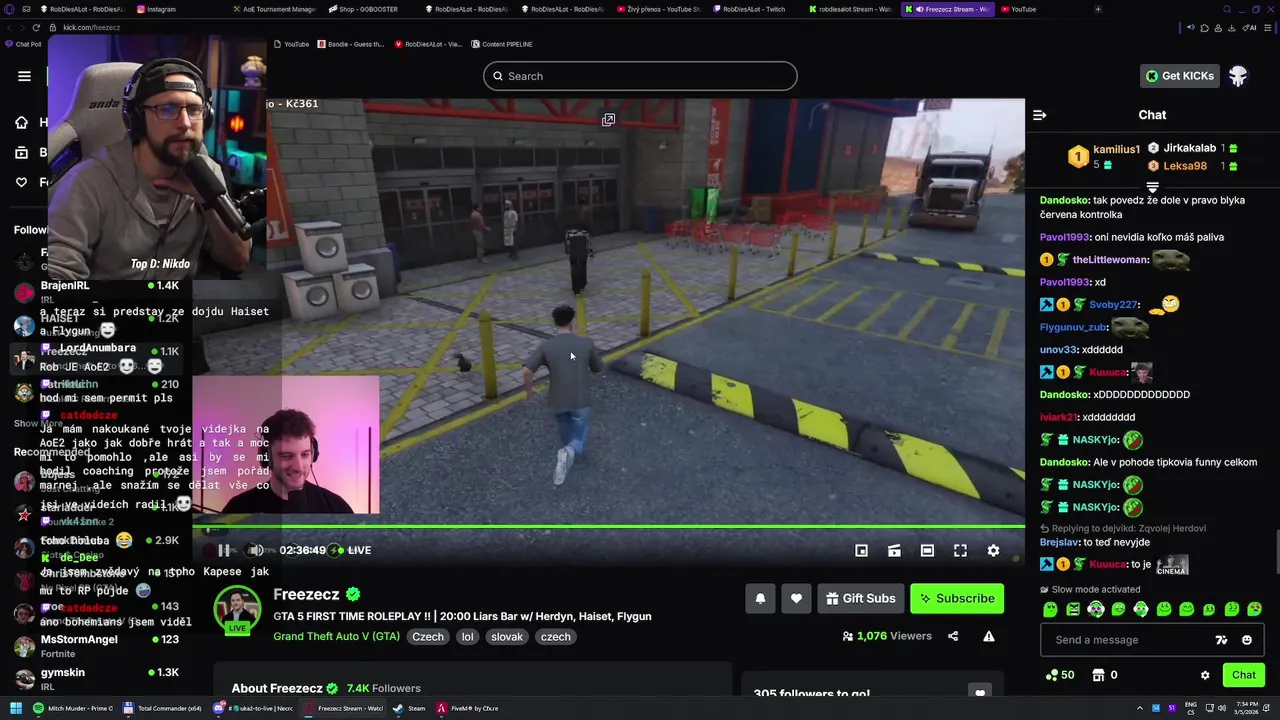Viewport: 1280px width, 720px height.
Task: Click the Following heart icon in sidebar
Action: 21,182
